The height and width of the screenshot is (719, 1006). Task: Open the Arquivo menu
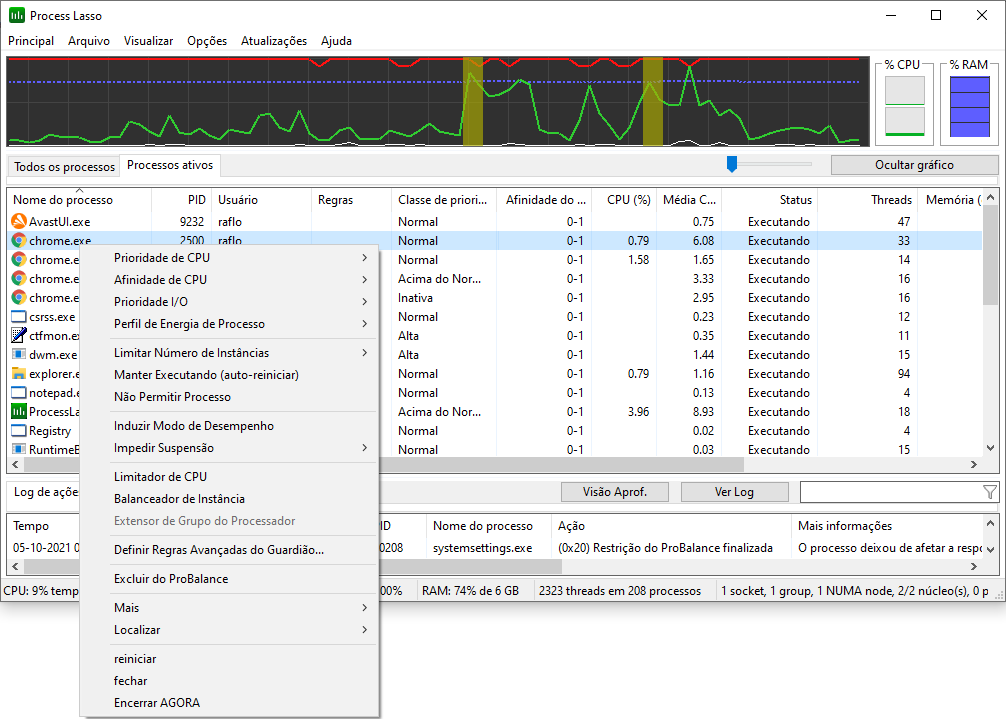coord(89,41)
